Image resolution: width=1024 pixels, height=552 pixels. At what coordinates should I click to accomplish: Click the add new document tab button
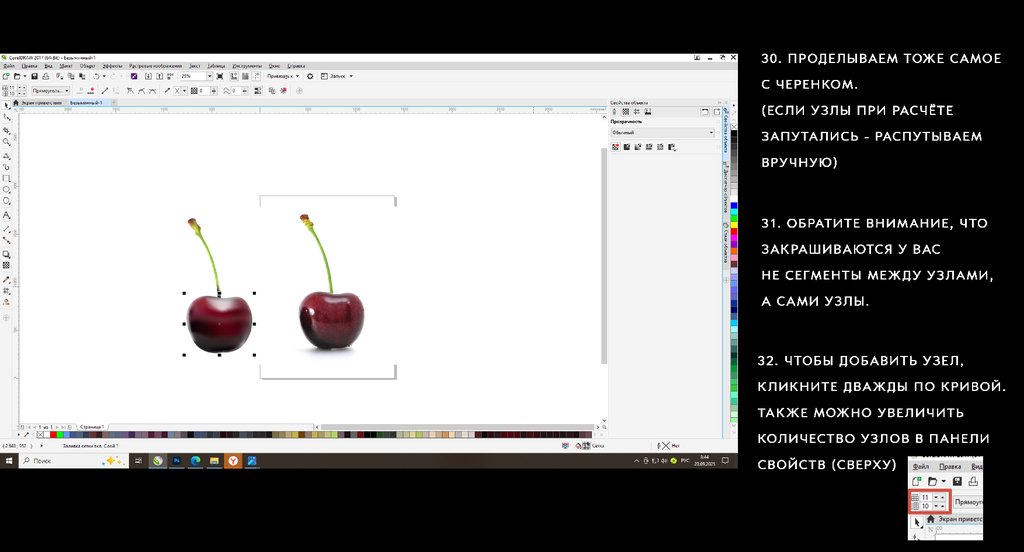(114, 103)
